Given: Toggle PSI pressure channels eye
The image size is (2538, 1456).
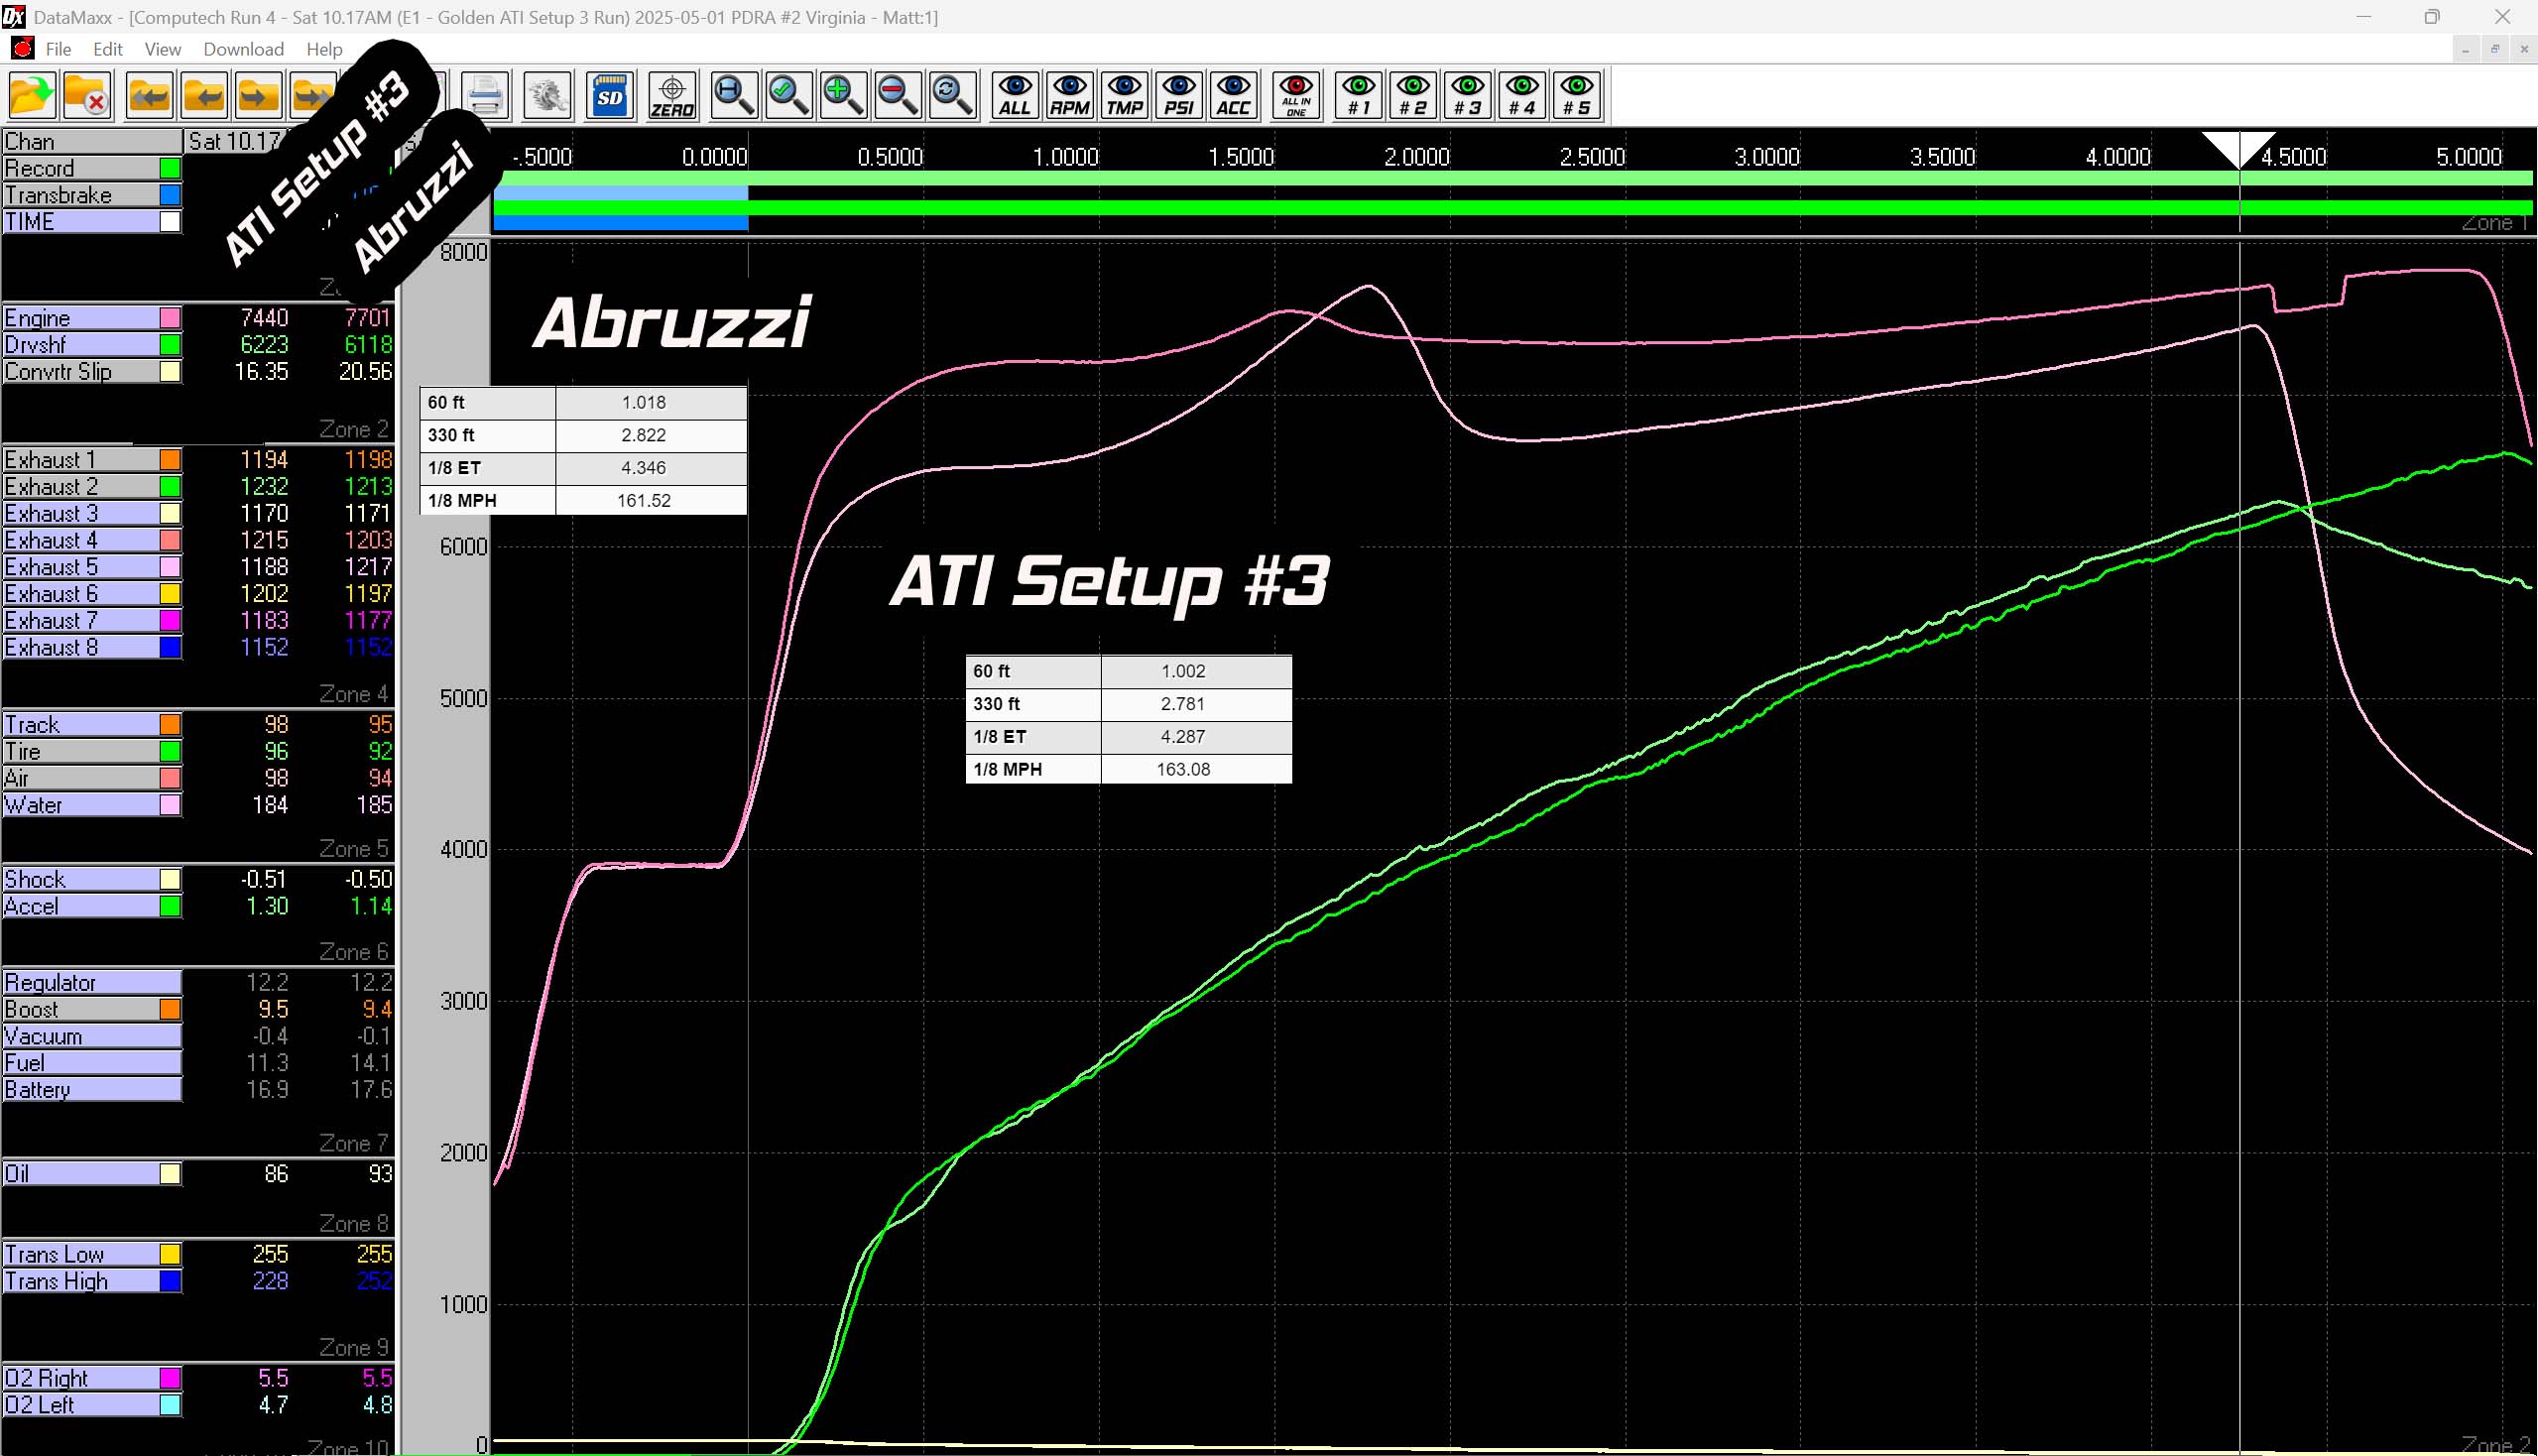Looking at the screenshot, I should [1179, 96].
